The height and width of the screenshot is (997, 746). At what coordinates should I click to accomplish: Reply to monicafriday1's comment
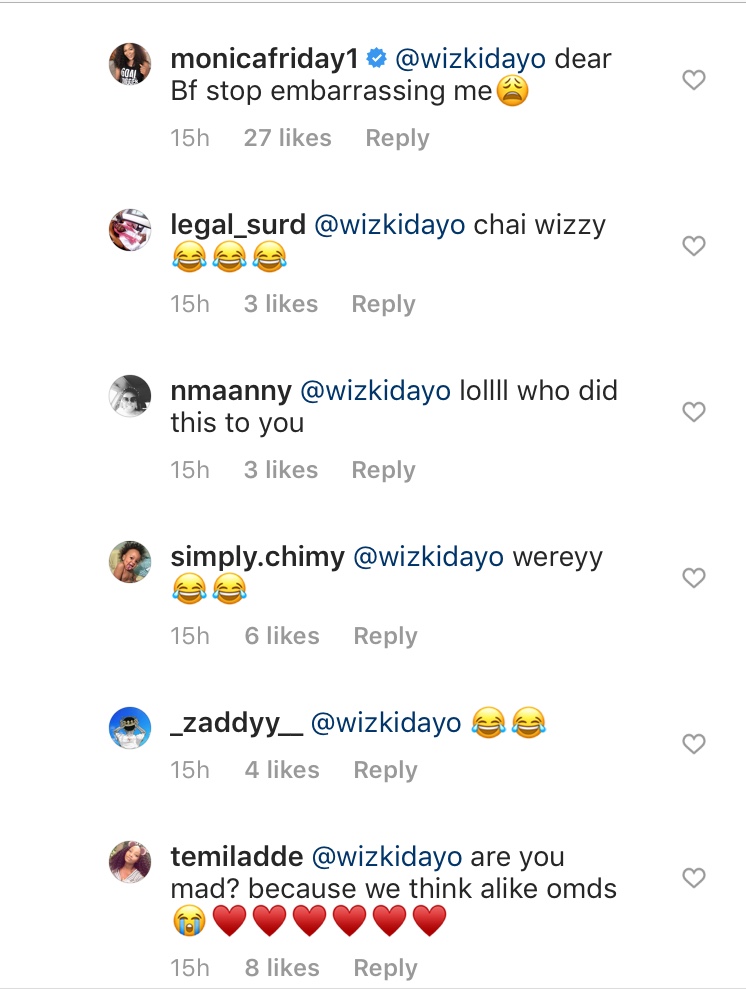point(397,138)
